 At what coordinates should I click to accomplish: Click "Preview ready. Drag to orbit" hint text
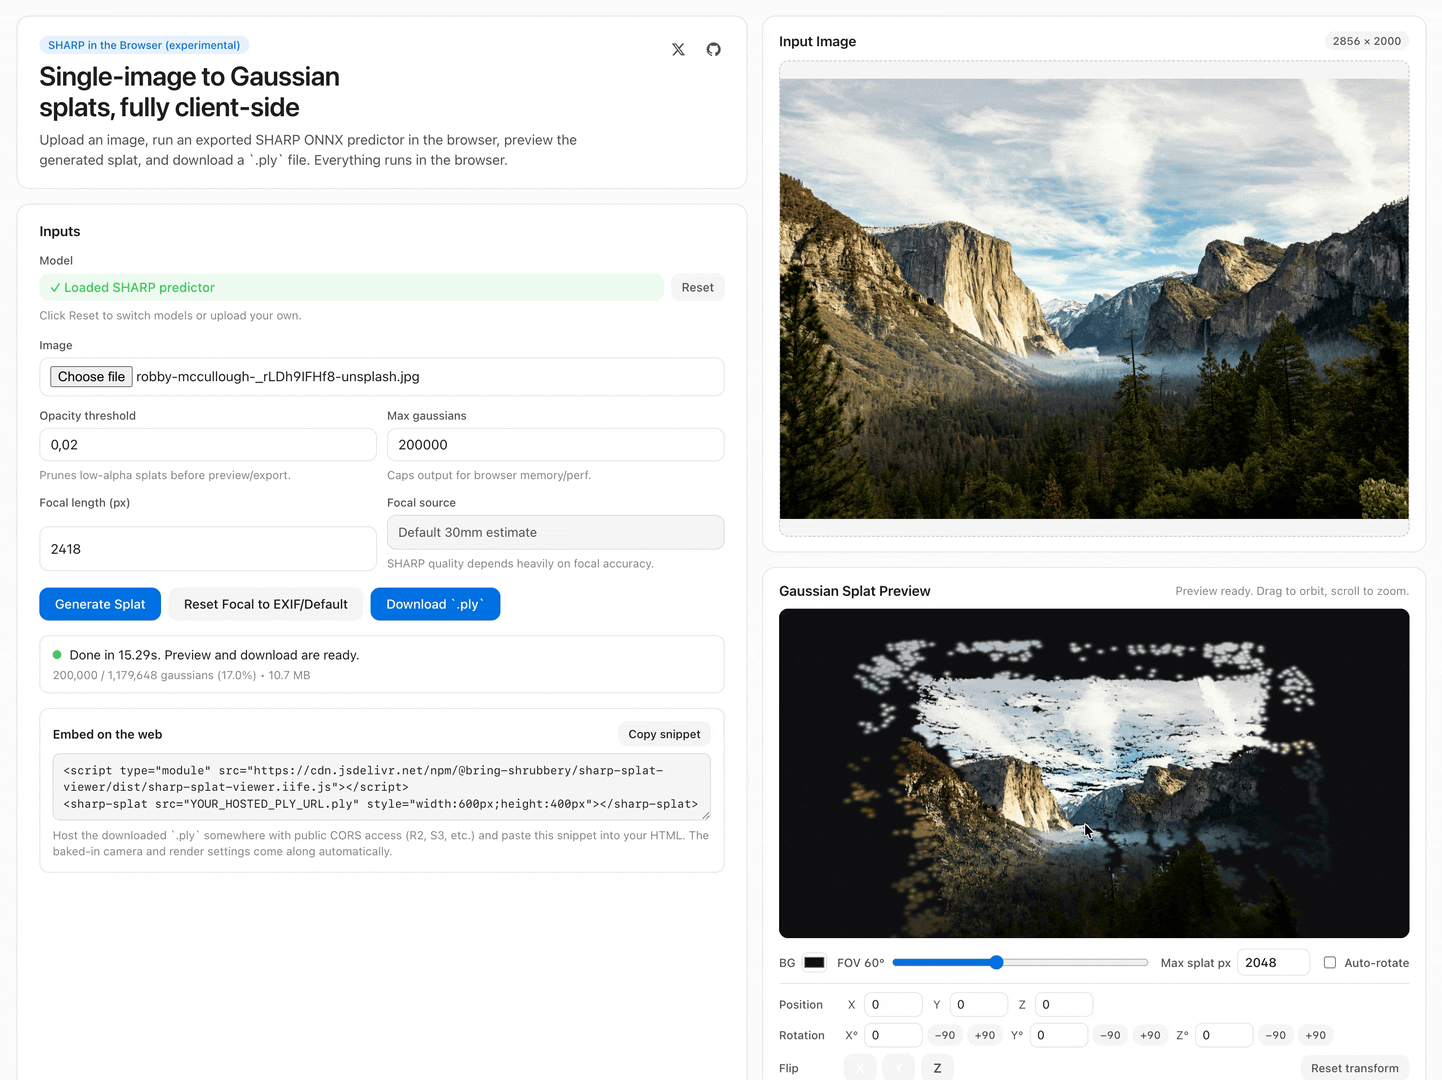pos(1292,591)
